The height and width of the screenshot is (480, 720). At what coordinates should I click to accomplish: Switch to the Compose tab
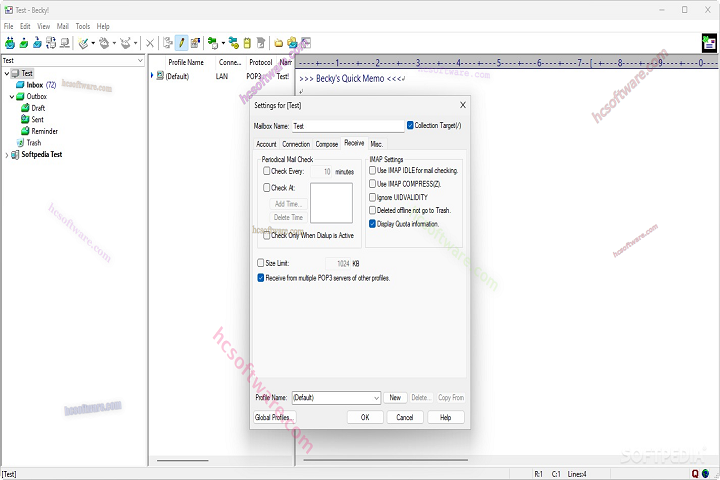coord(326,144)
